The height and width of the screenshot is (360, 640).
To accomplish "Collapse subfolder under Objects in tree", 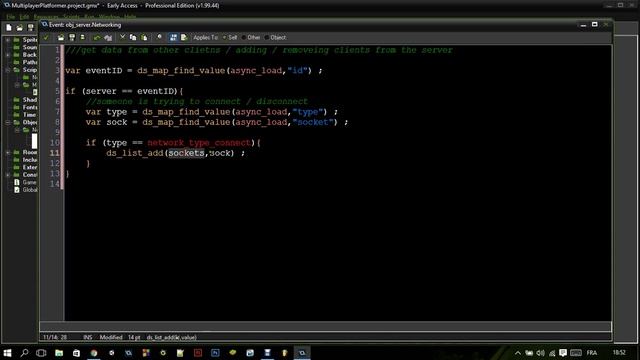I will [x=17, y=130].
